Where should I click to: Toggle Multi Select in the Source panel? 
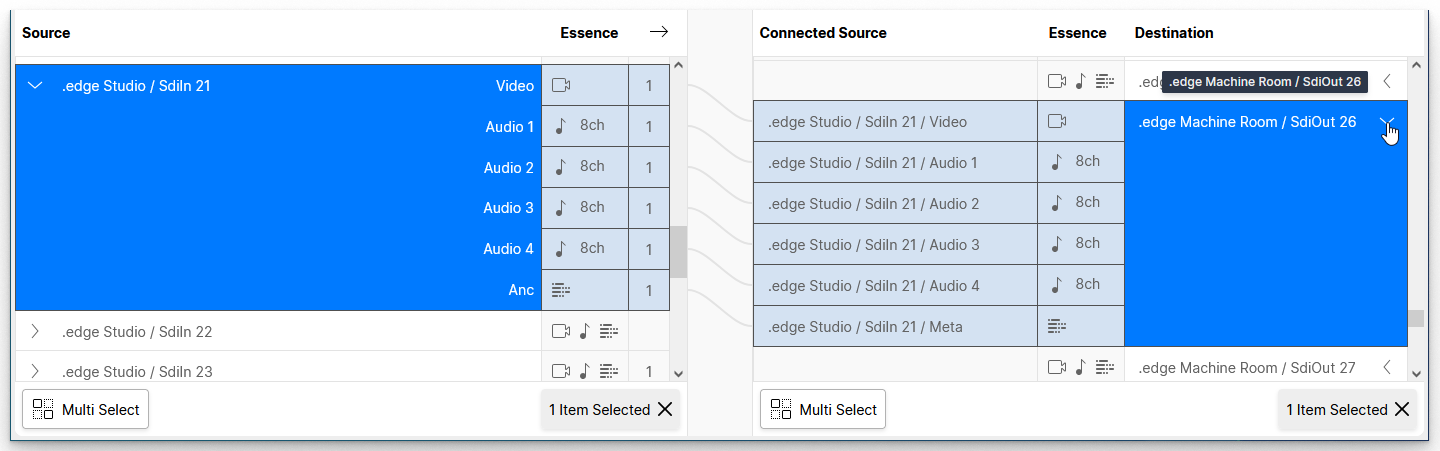(x=86, y=409)
